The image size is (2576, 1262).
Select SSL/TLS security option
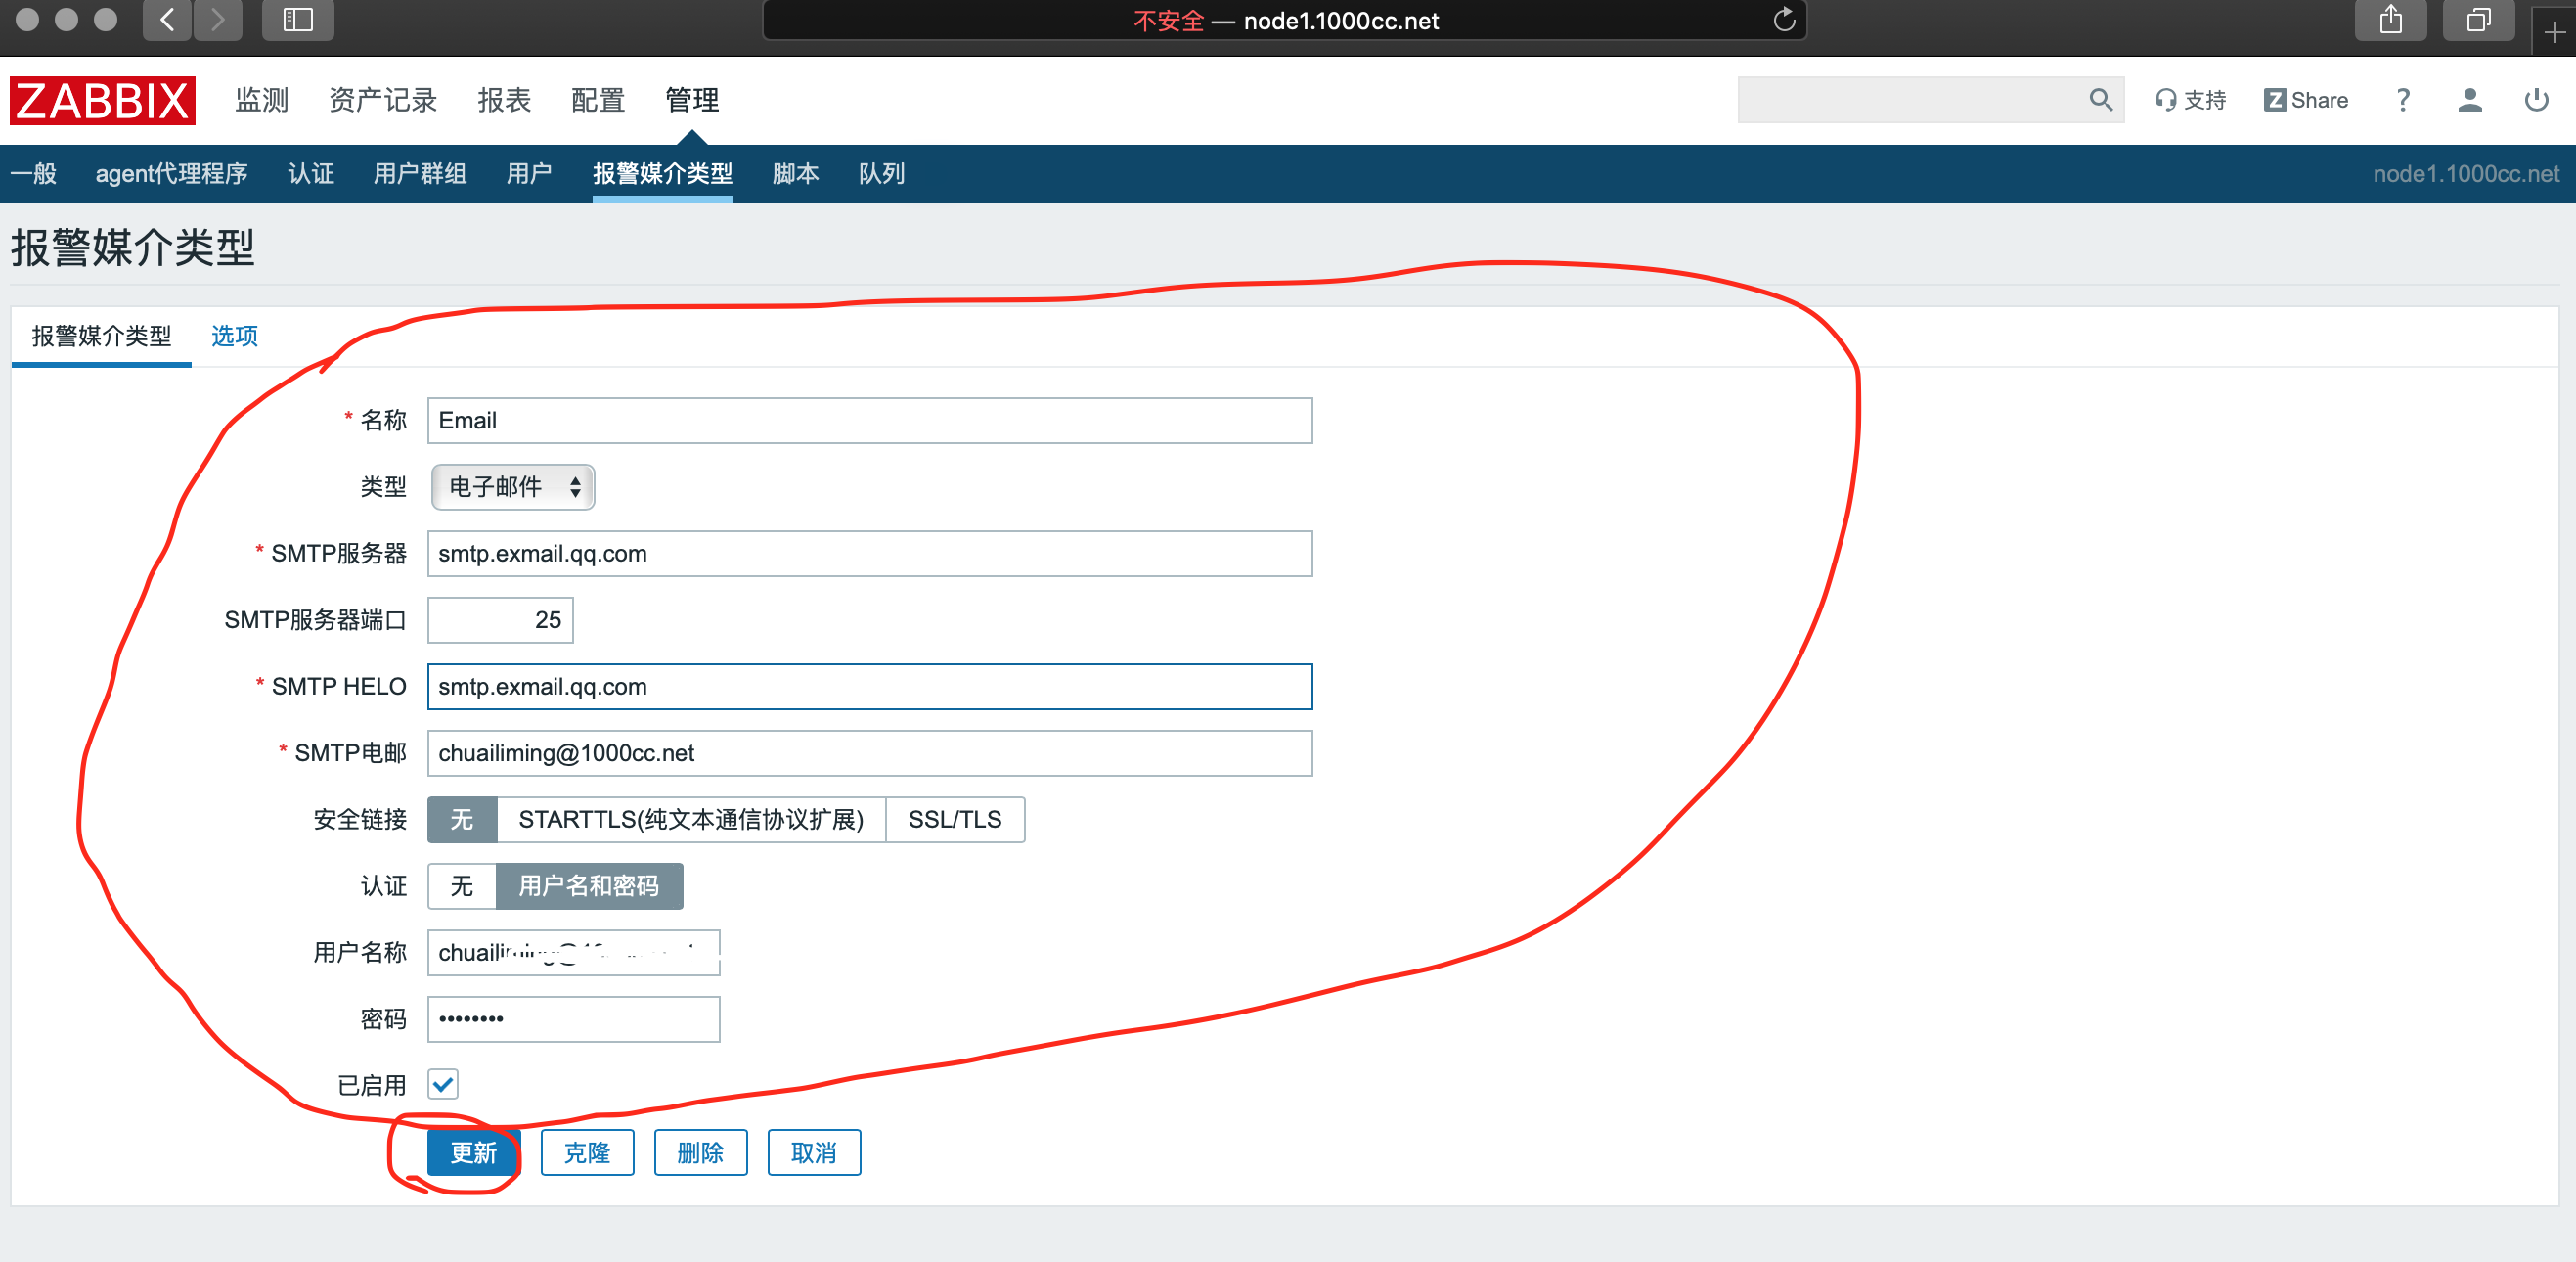click(x=954, y=819)
